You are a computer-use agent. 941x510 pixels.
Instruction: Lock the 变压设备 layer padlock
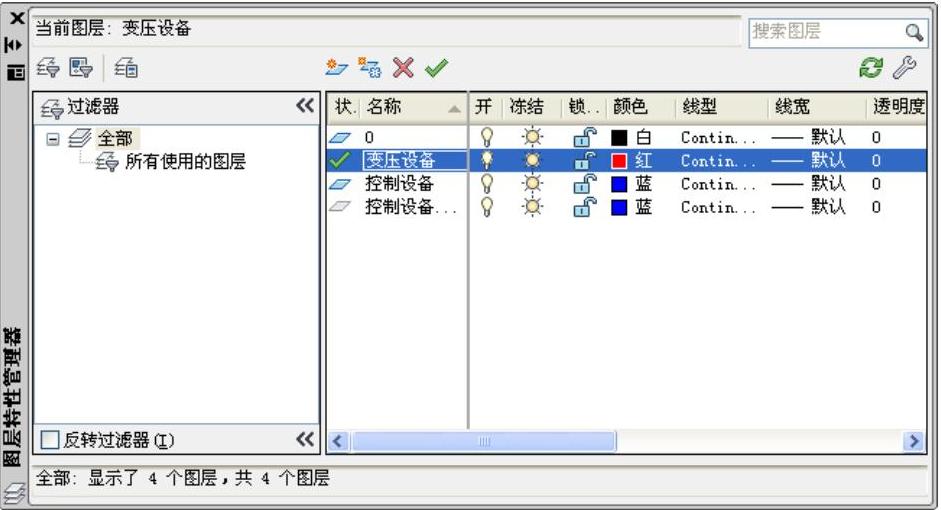click(x=584, y=160)
